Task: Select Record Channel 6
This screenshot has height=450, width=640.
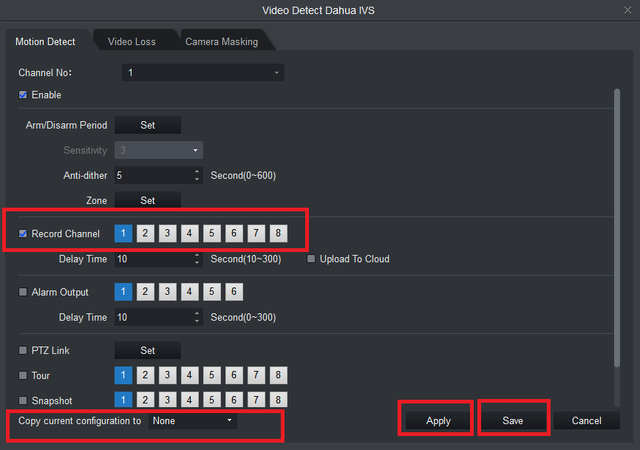Action: [234, 233]
